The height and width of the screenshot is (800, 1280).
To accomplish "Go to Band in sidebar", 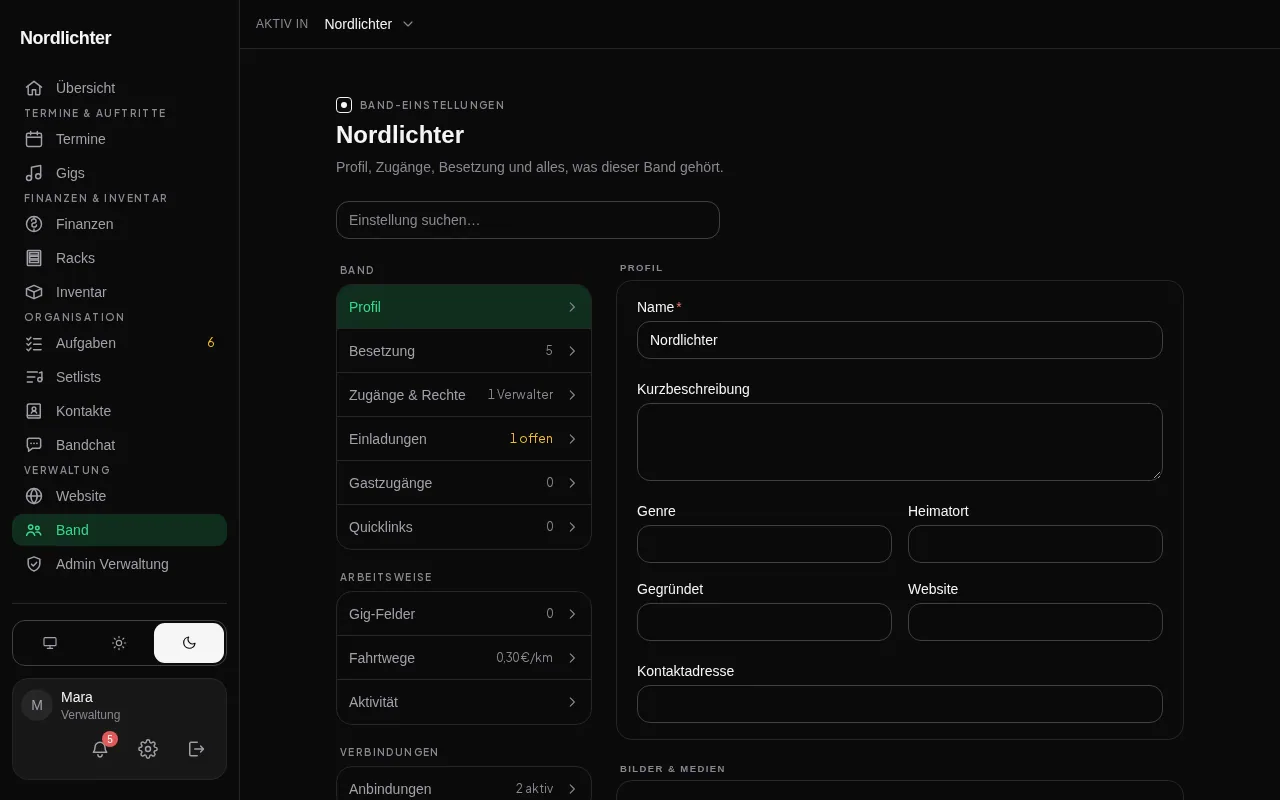I will pyautogui.click(x=119, y=530).
